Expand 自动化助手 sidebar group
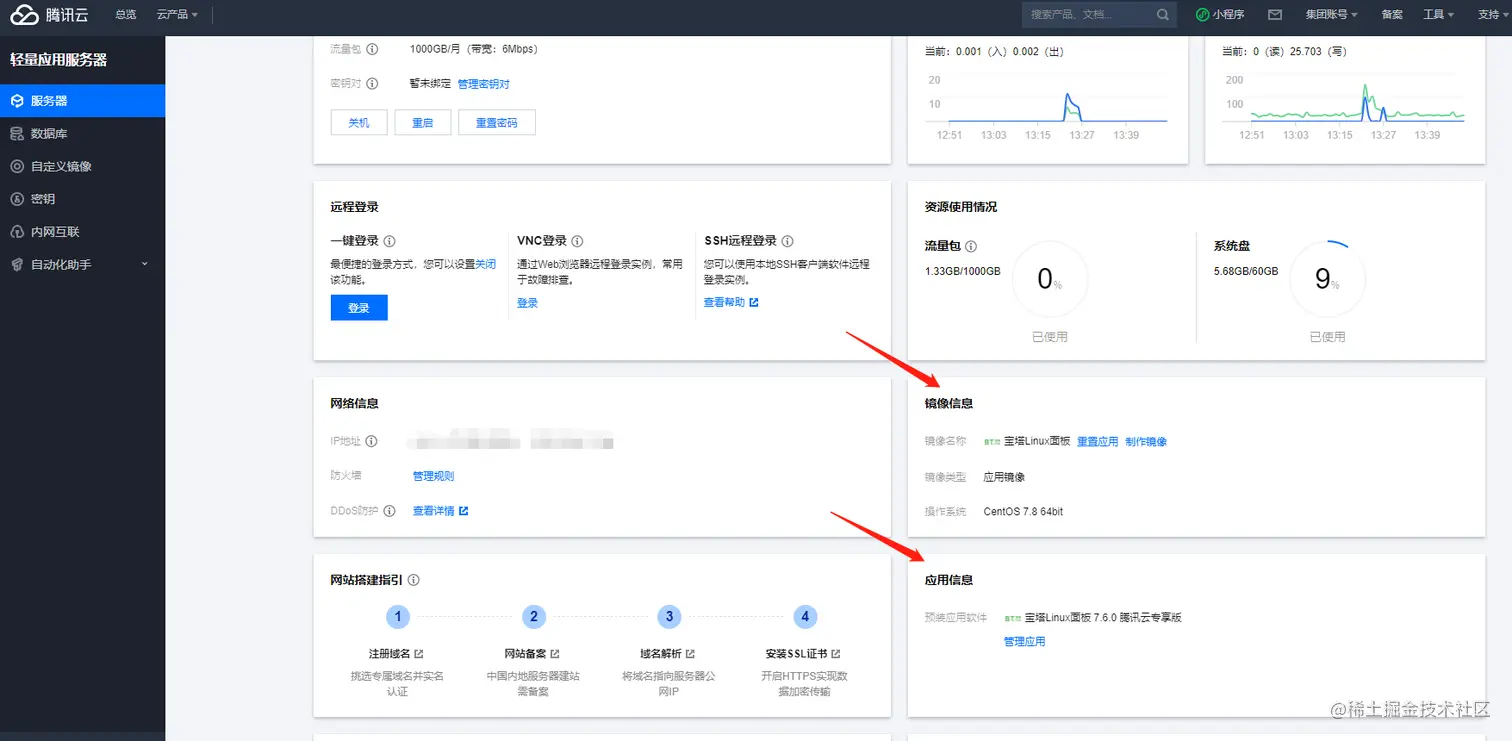 [x=82, y=264]
